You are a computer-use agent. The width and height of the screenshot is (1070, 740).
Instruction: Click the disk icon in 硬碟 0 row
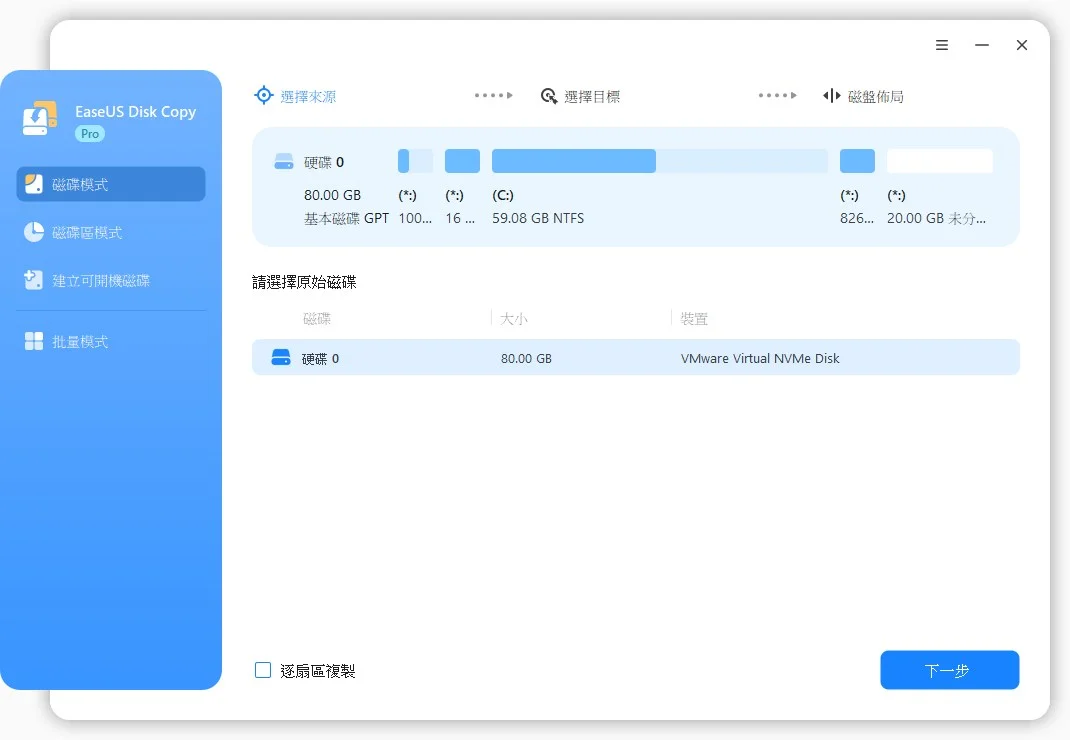[281, 357]
